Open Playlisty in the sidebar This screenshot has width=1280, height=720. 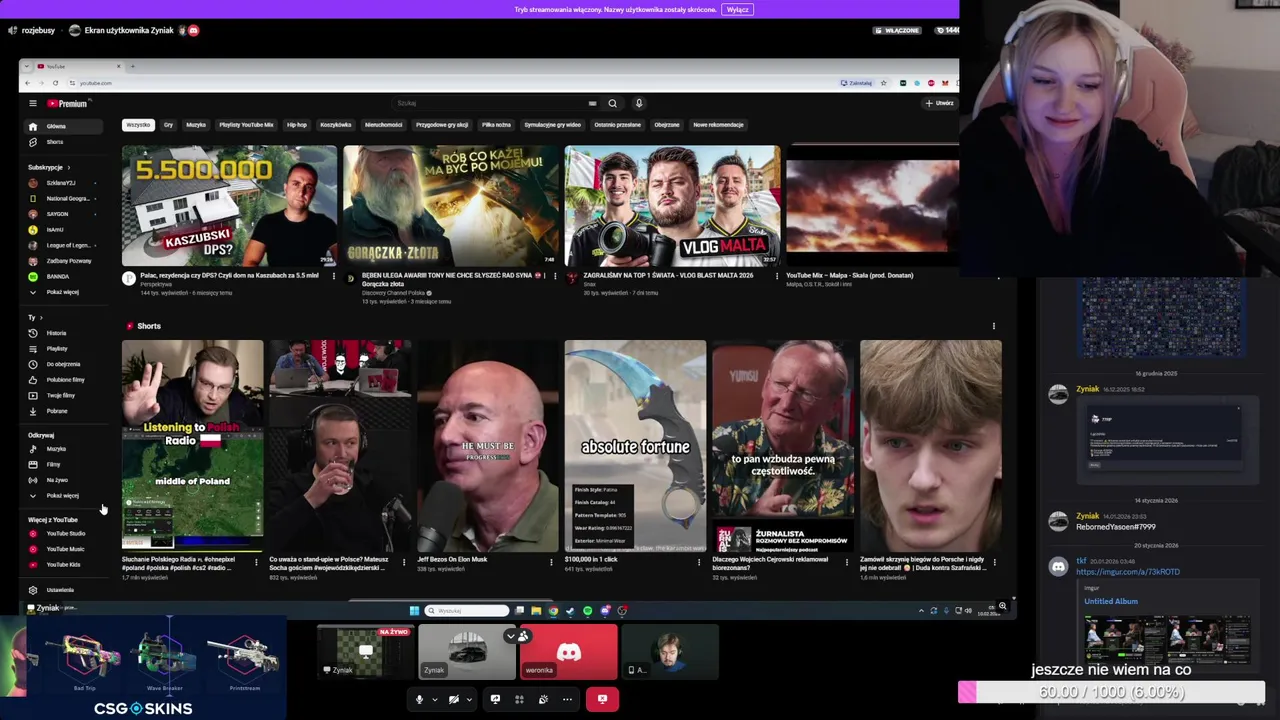(x=64, y=348)
